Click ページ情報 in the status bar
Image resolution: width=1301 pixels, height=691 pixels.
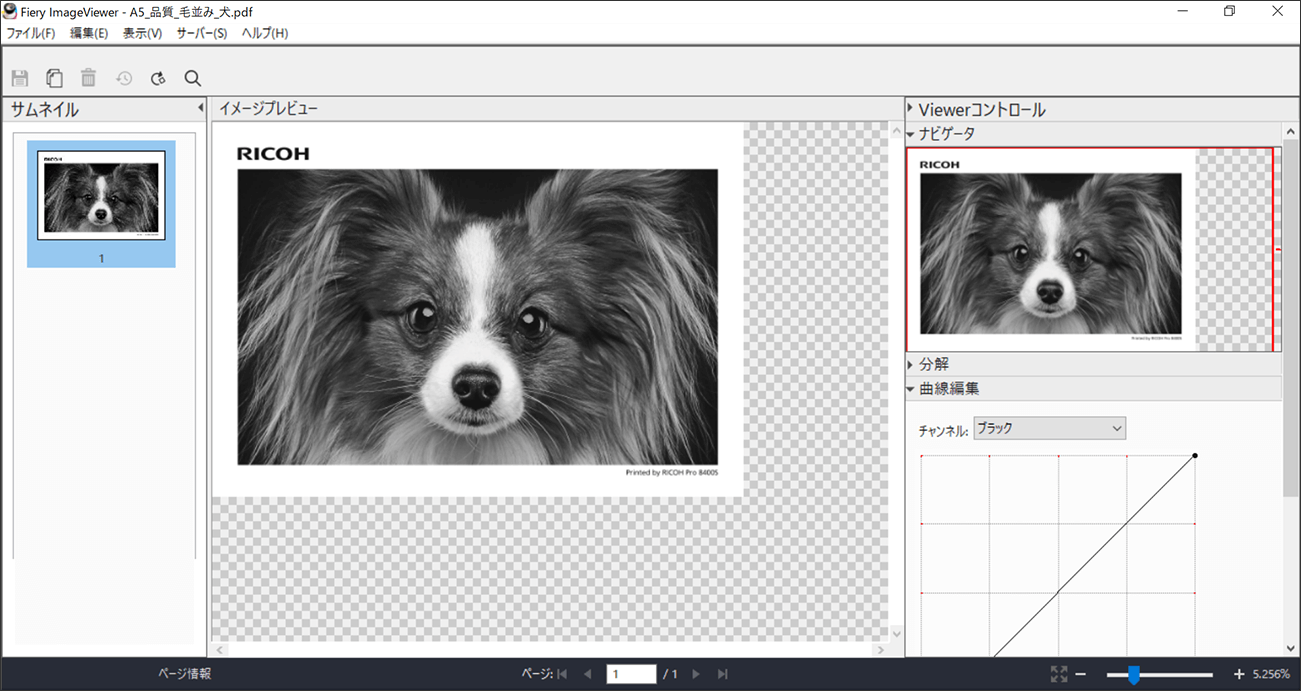[x=185, y=674]
